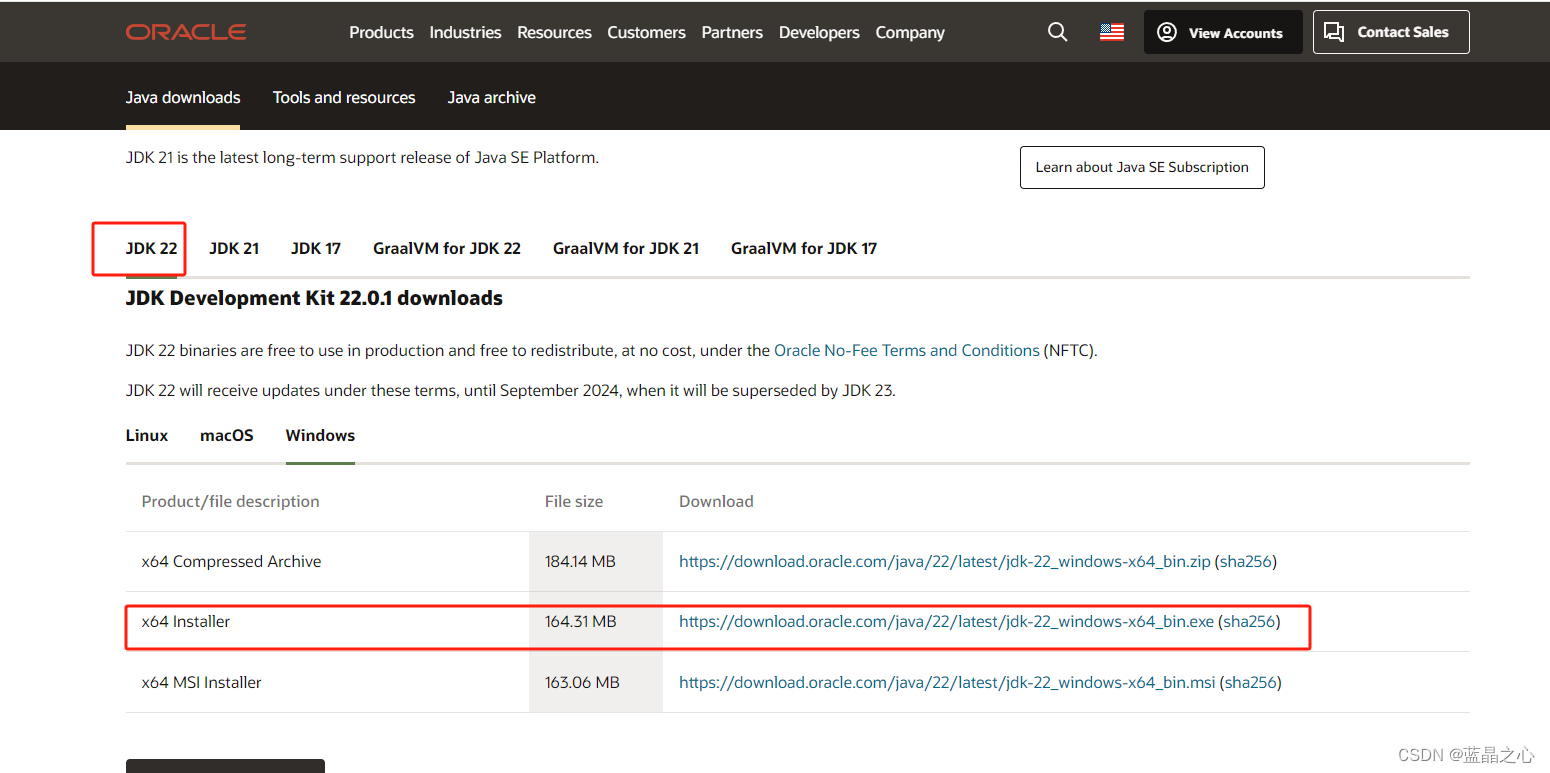
Task: Click the File size column header
Action: [574, 501]
